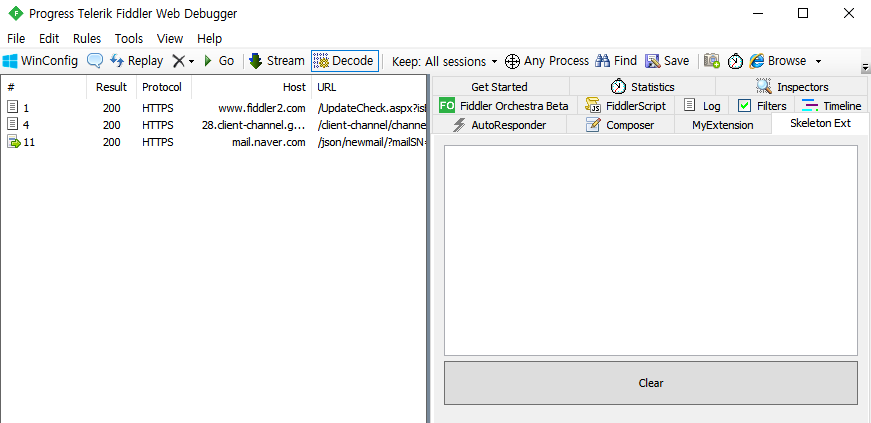Open the Rules menu
This screenshot has width=871, height=423.
(87, 38)
